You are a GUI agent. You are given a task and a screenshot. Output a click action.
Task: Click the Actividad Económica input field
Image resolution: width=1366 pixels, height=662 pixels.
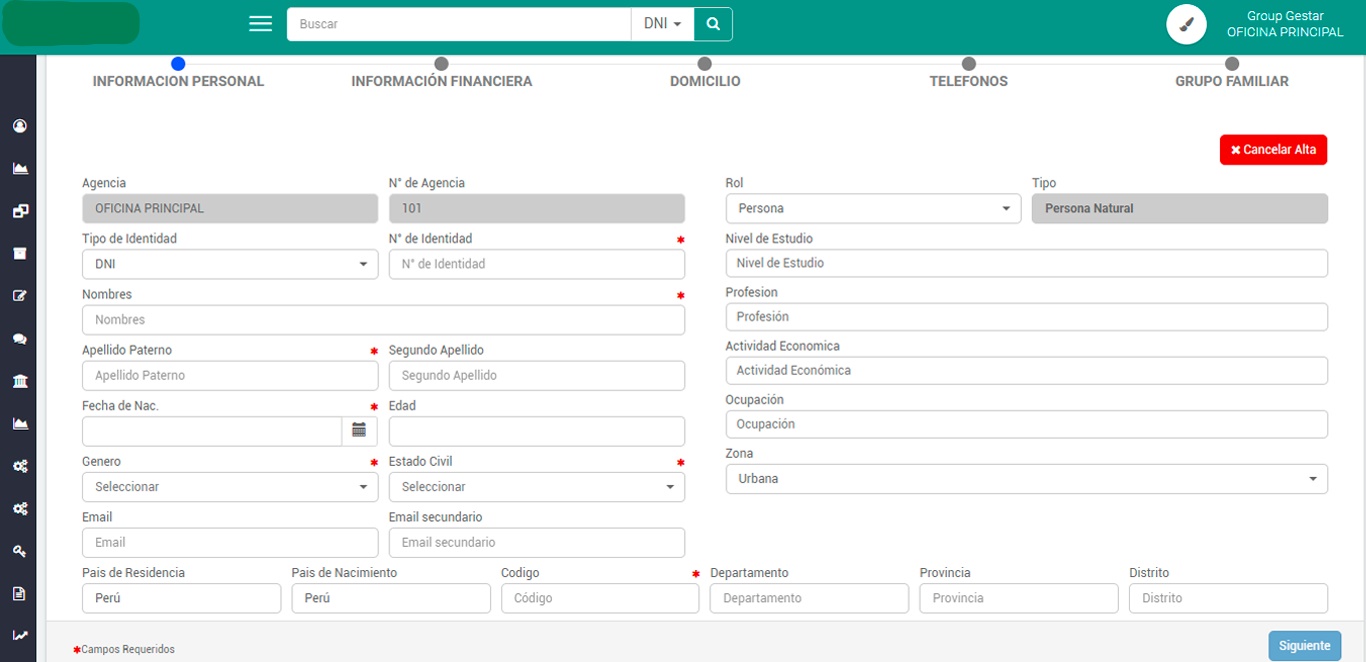pos(1027,371)
